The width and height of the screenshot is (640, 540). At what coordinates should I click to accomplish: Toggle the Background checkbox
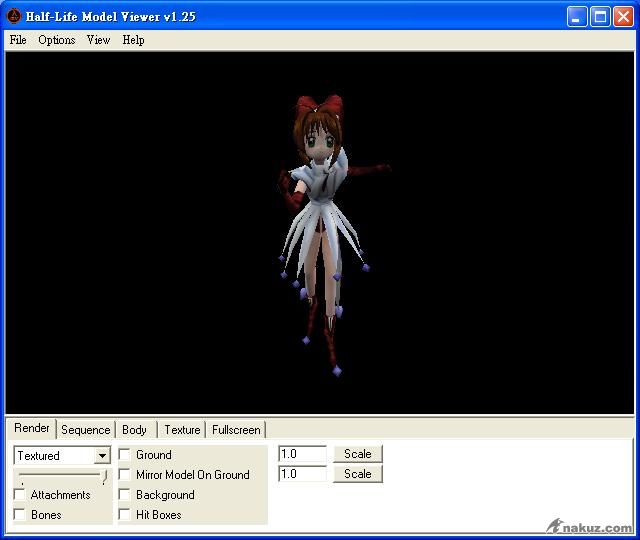point(124,494)
